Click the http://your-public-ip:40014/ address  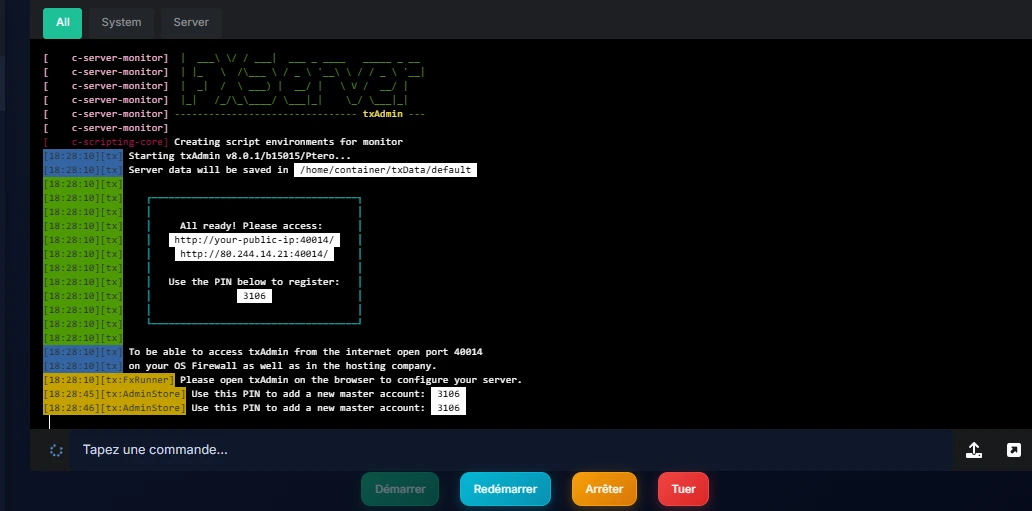coord(254,240)
